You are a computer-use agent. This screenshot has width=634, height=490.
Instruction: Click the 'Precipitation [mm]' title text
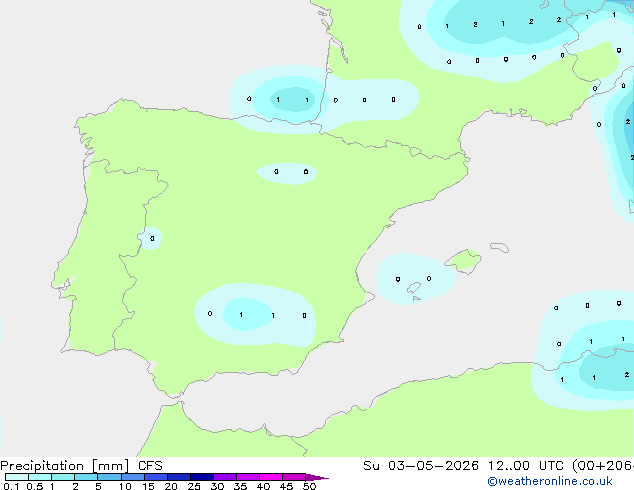(x=64, y=466)
